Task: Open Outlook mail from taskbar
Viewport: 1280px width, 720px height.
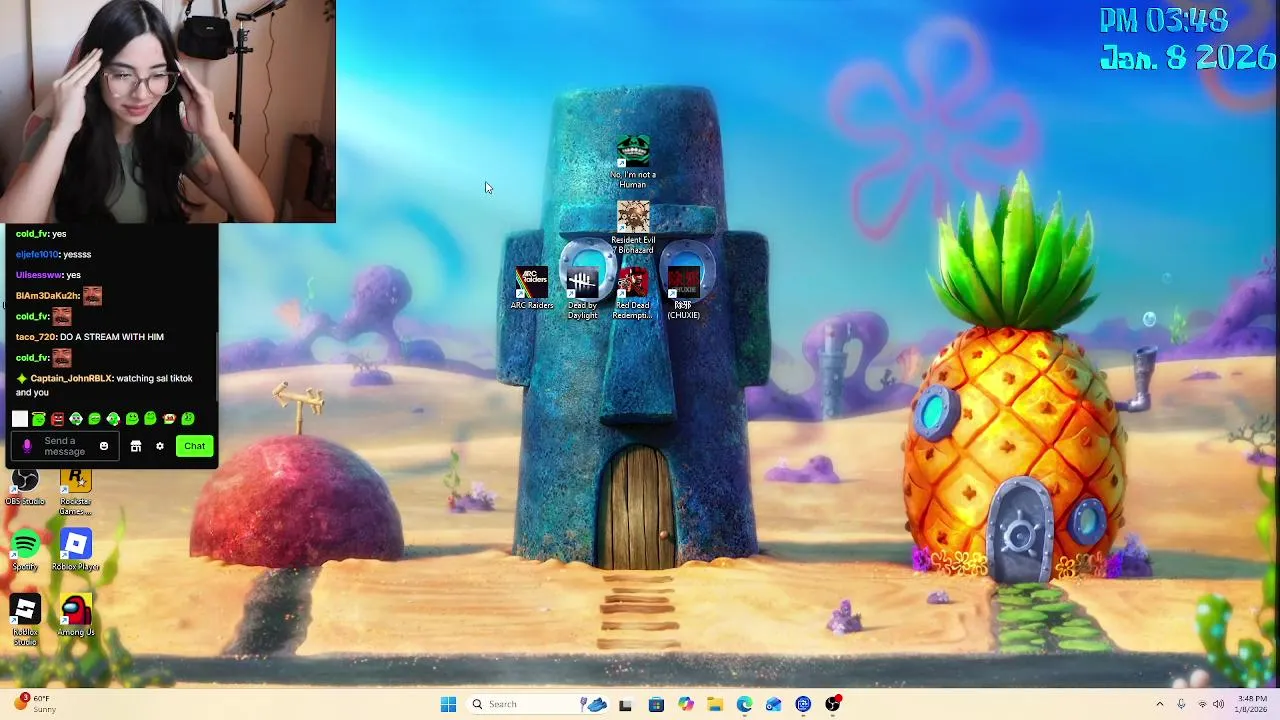Action: [773, 704]
